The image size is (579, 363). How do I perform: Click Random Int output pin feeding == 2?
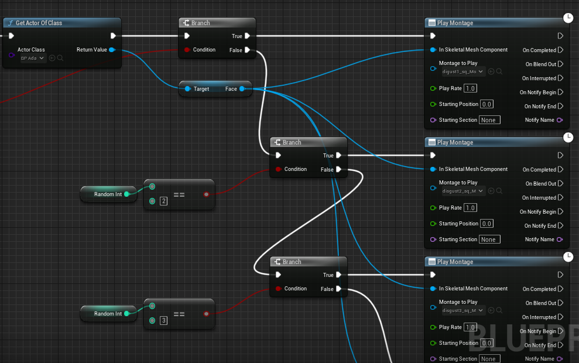[x=127, y=194]
